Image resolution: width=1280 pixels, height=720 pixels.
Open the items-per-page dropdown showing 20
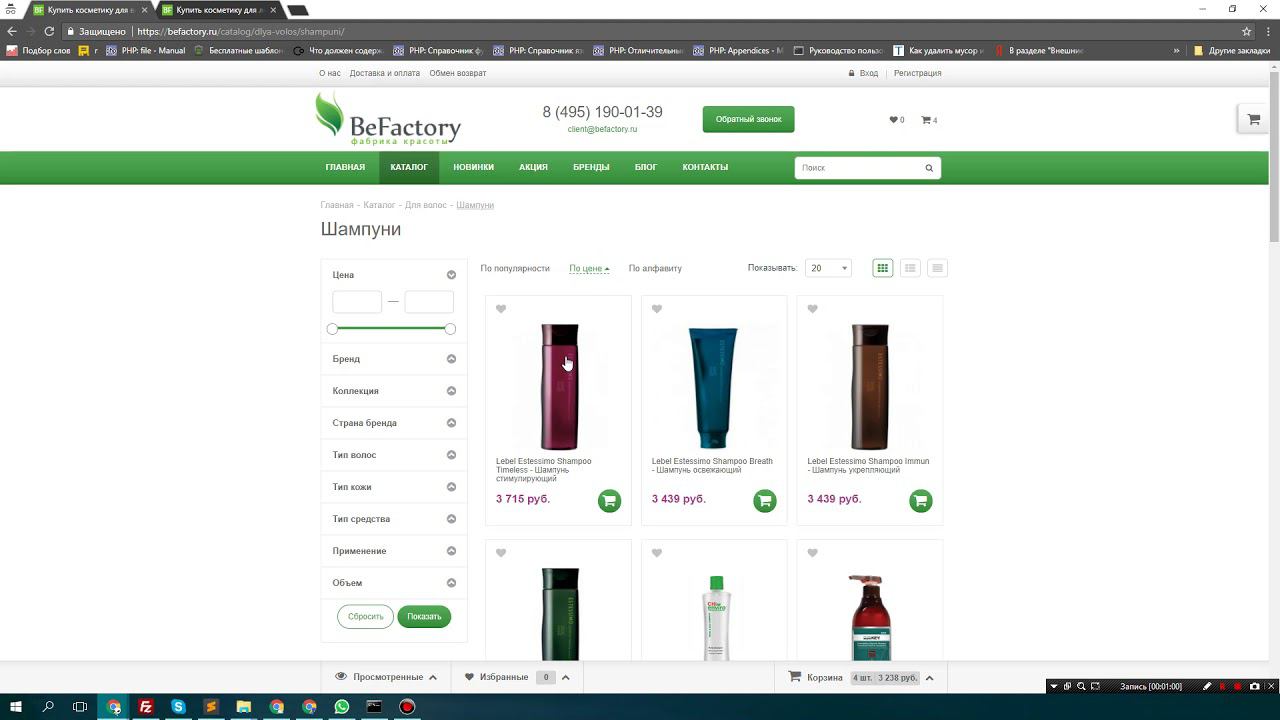tap(828, 268)
